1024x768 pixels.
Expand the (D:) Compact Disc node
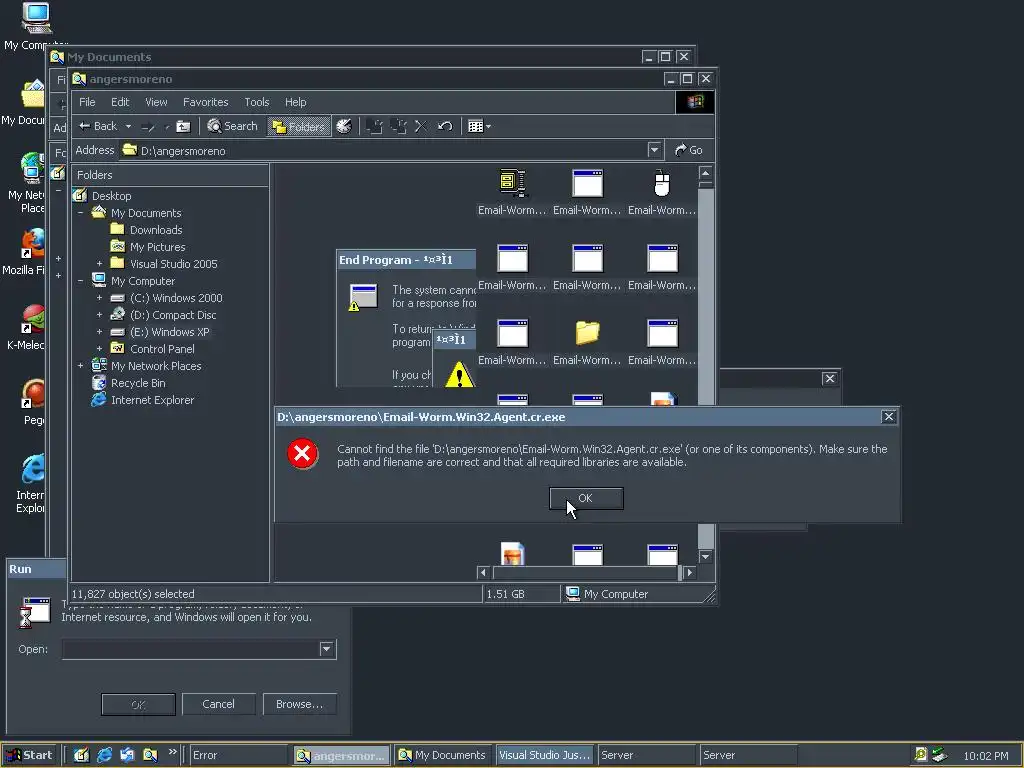point(99,315)
